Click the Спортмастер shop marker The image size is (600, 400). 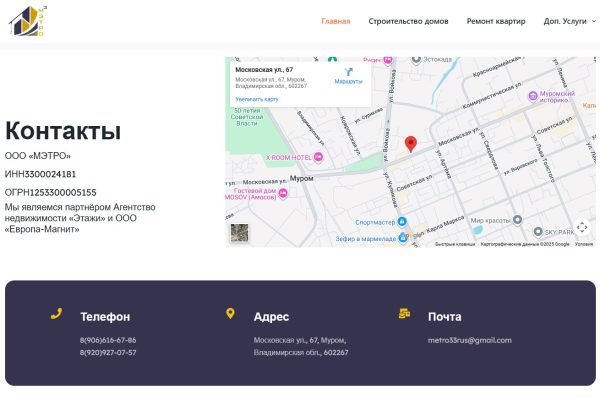[x=402, y=222]
